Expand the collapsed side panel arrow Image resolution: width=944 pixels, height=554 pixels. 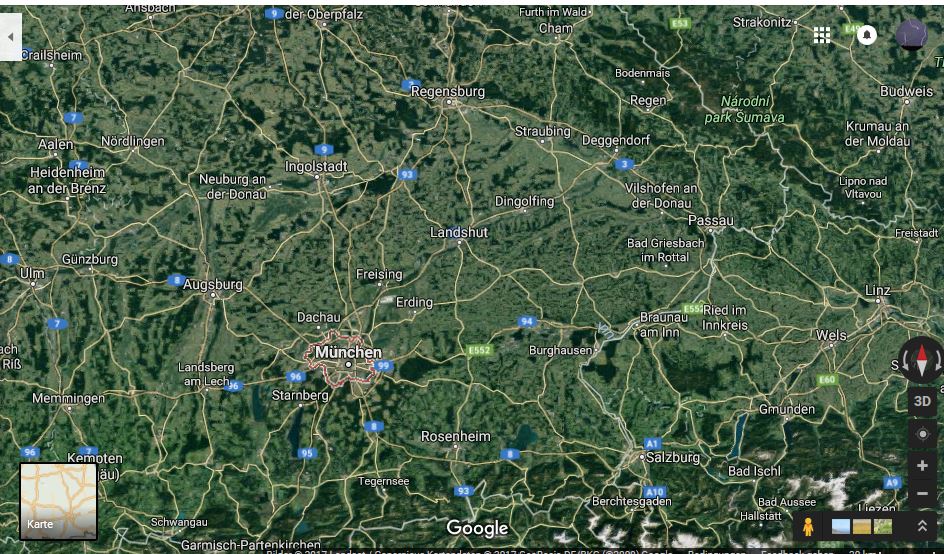coord(10,37)
